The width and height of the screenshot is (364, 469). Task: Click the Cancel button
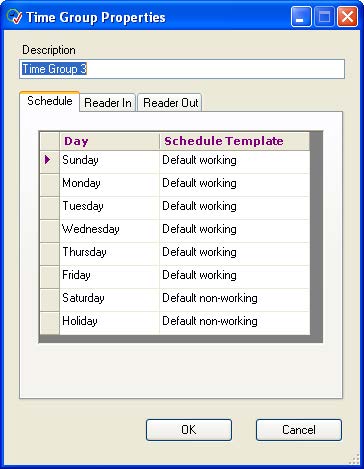(299, 430)
